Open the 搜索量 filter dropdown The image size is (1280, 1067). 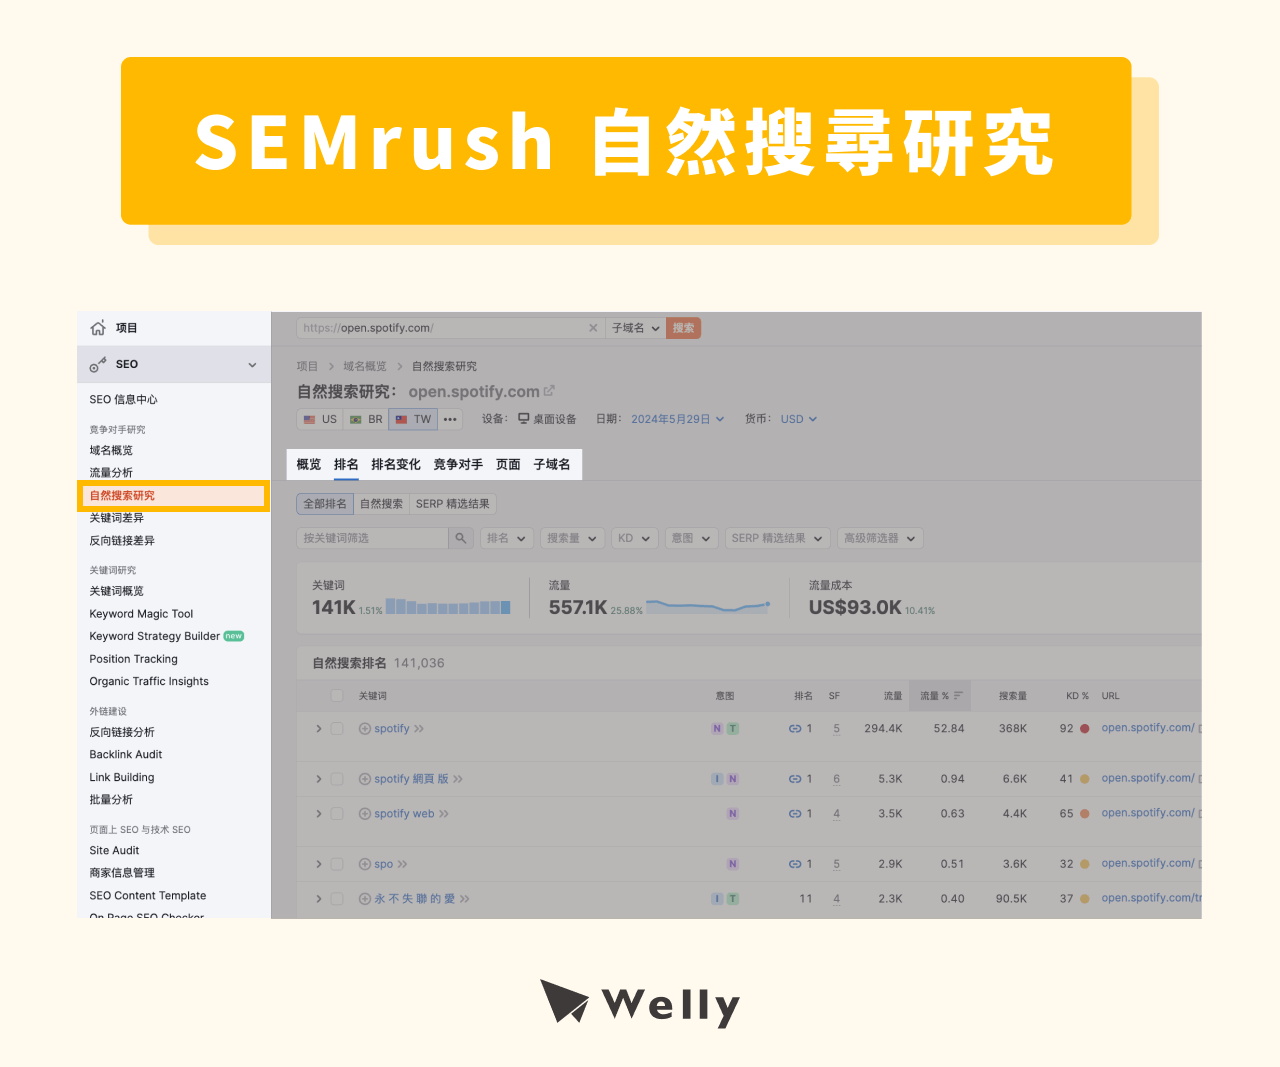click(573, 538)
